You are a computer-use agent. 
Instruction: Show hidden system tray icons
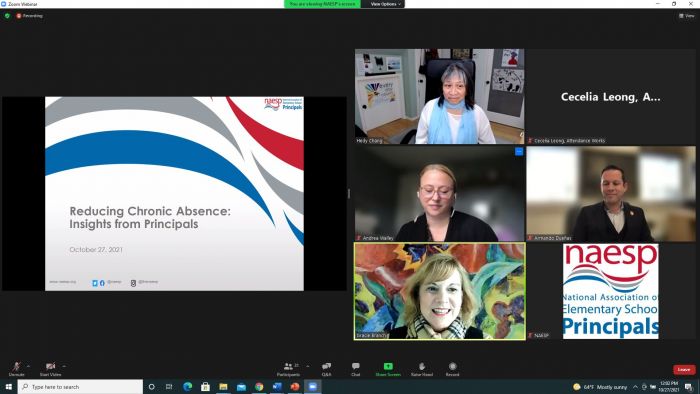(635, 387)
